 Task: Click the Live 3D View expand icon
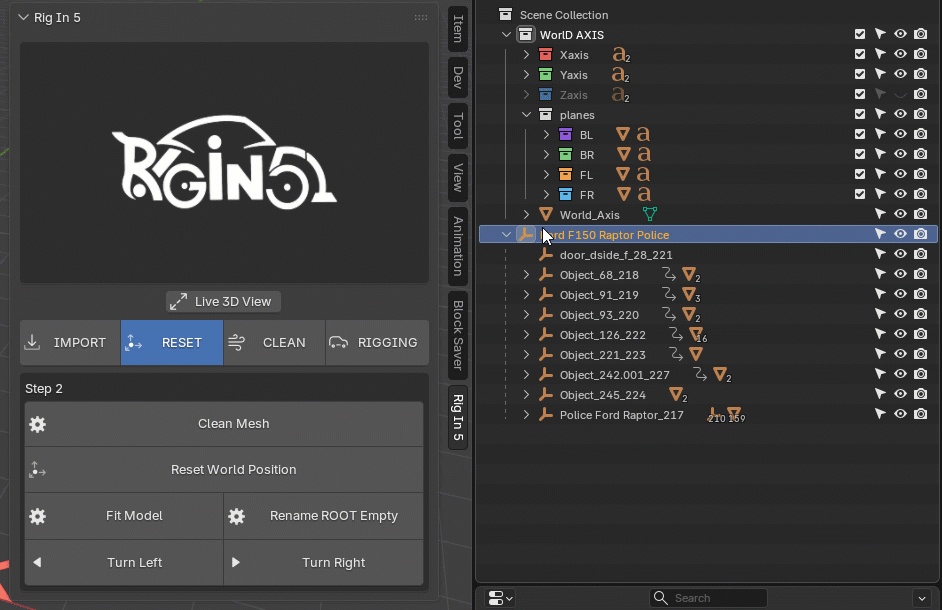tap(178, 302)
